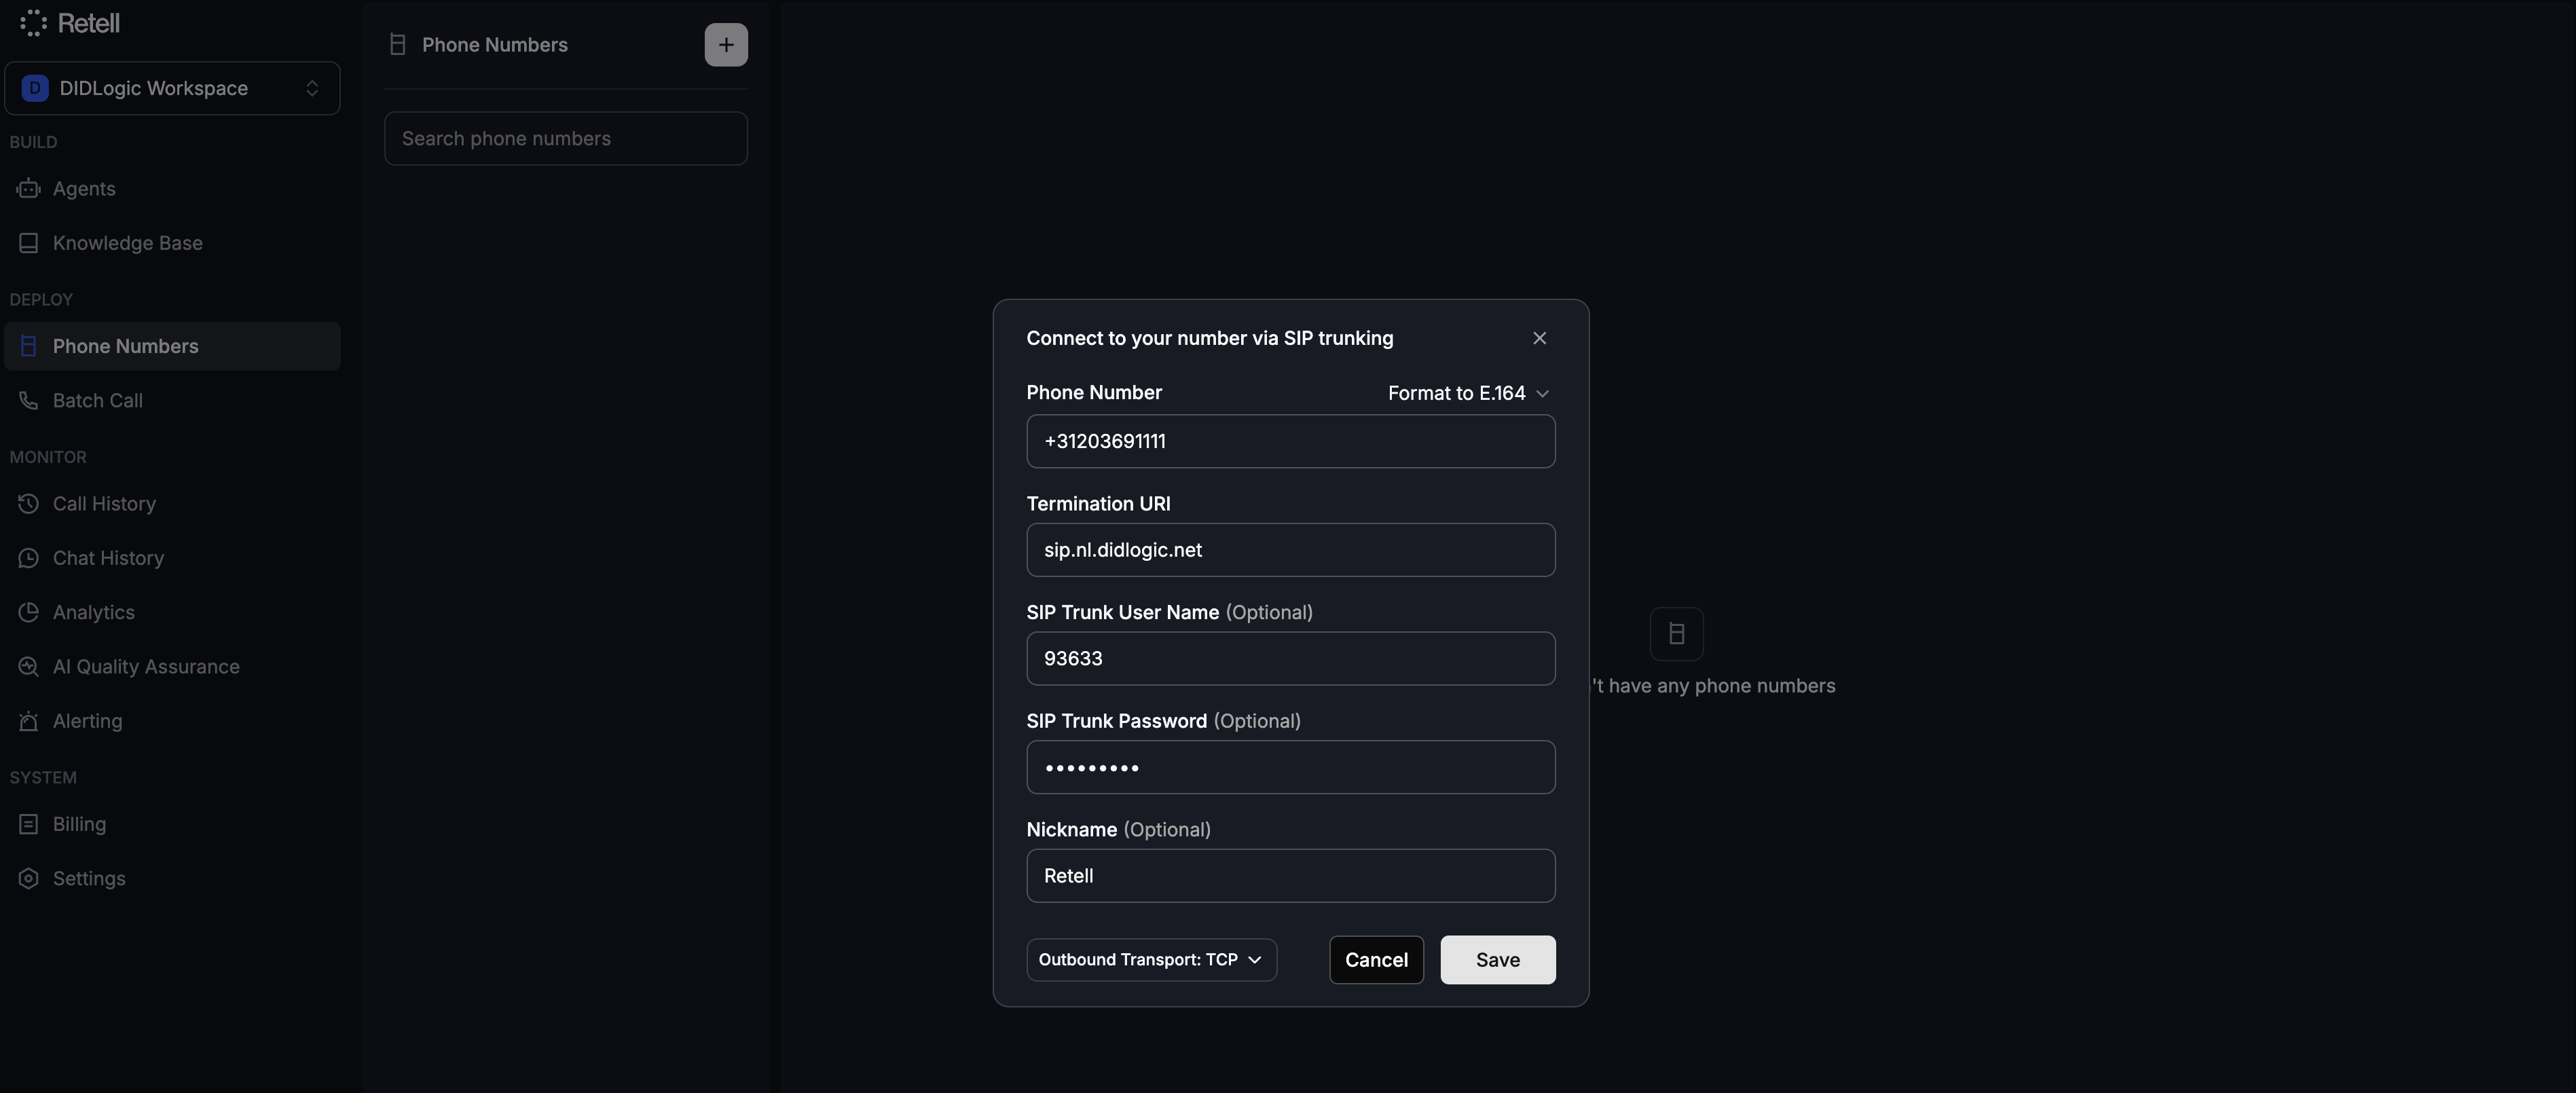This screenshot has width=2576, height=1093.
Task: Click the Cancel button
Action: tap(1375, 959)
